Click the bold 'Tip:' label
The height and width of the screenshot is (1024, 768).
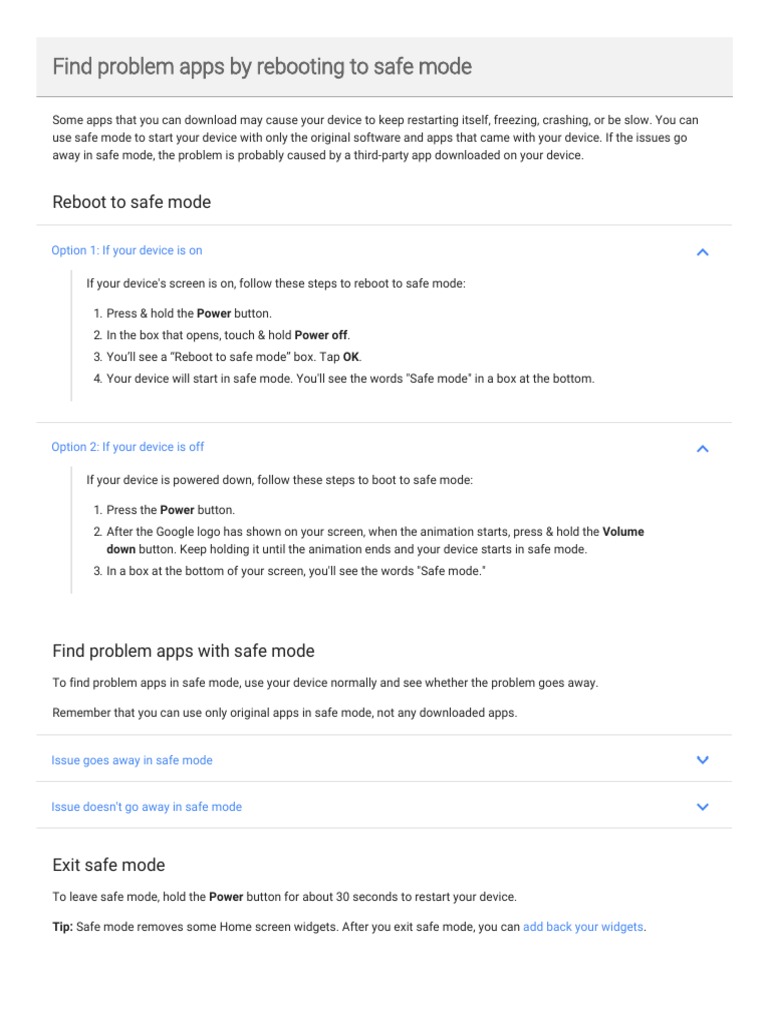[x=62, y=927]
